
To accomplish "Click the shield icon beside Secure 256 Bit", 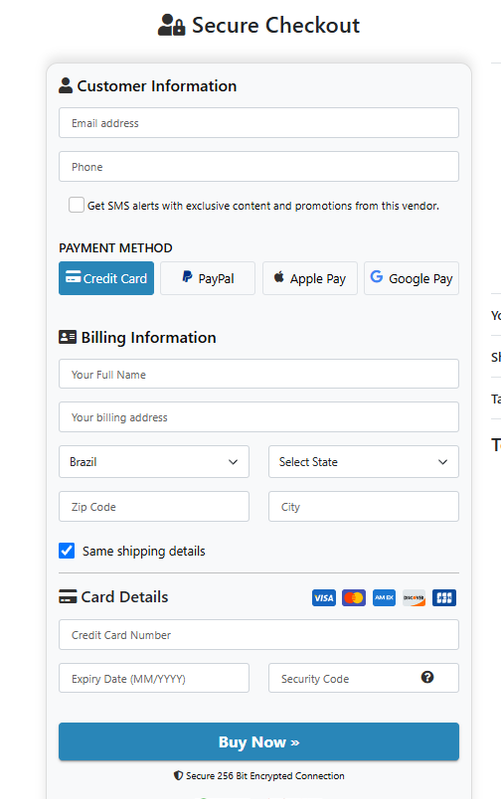I will tap(178, 776).
